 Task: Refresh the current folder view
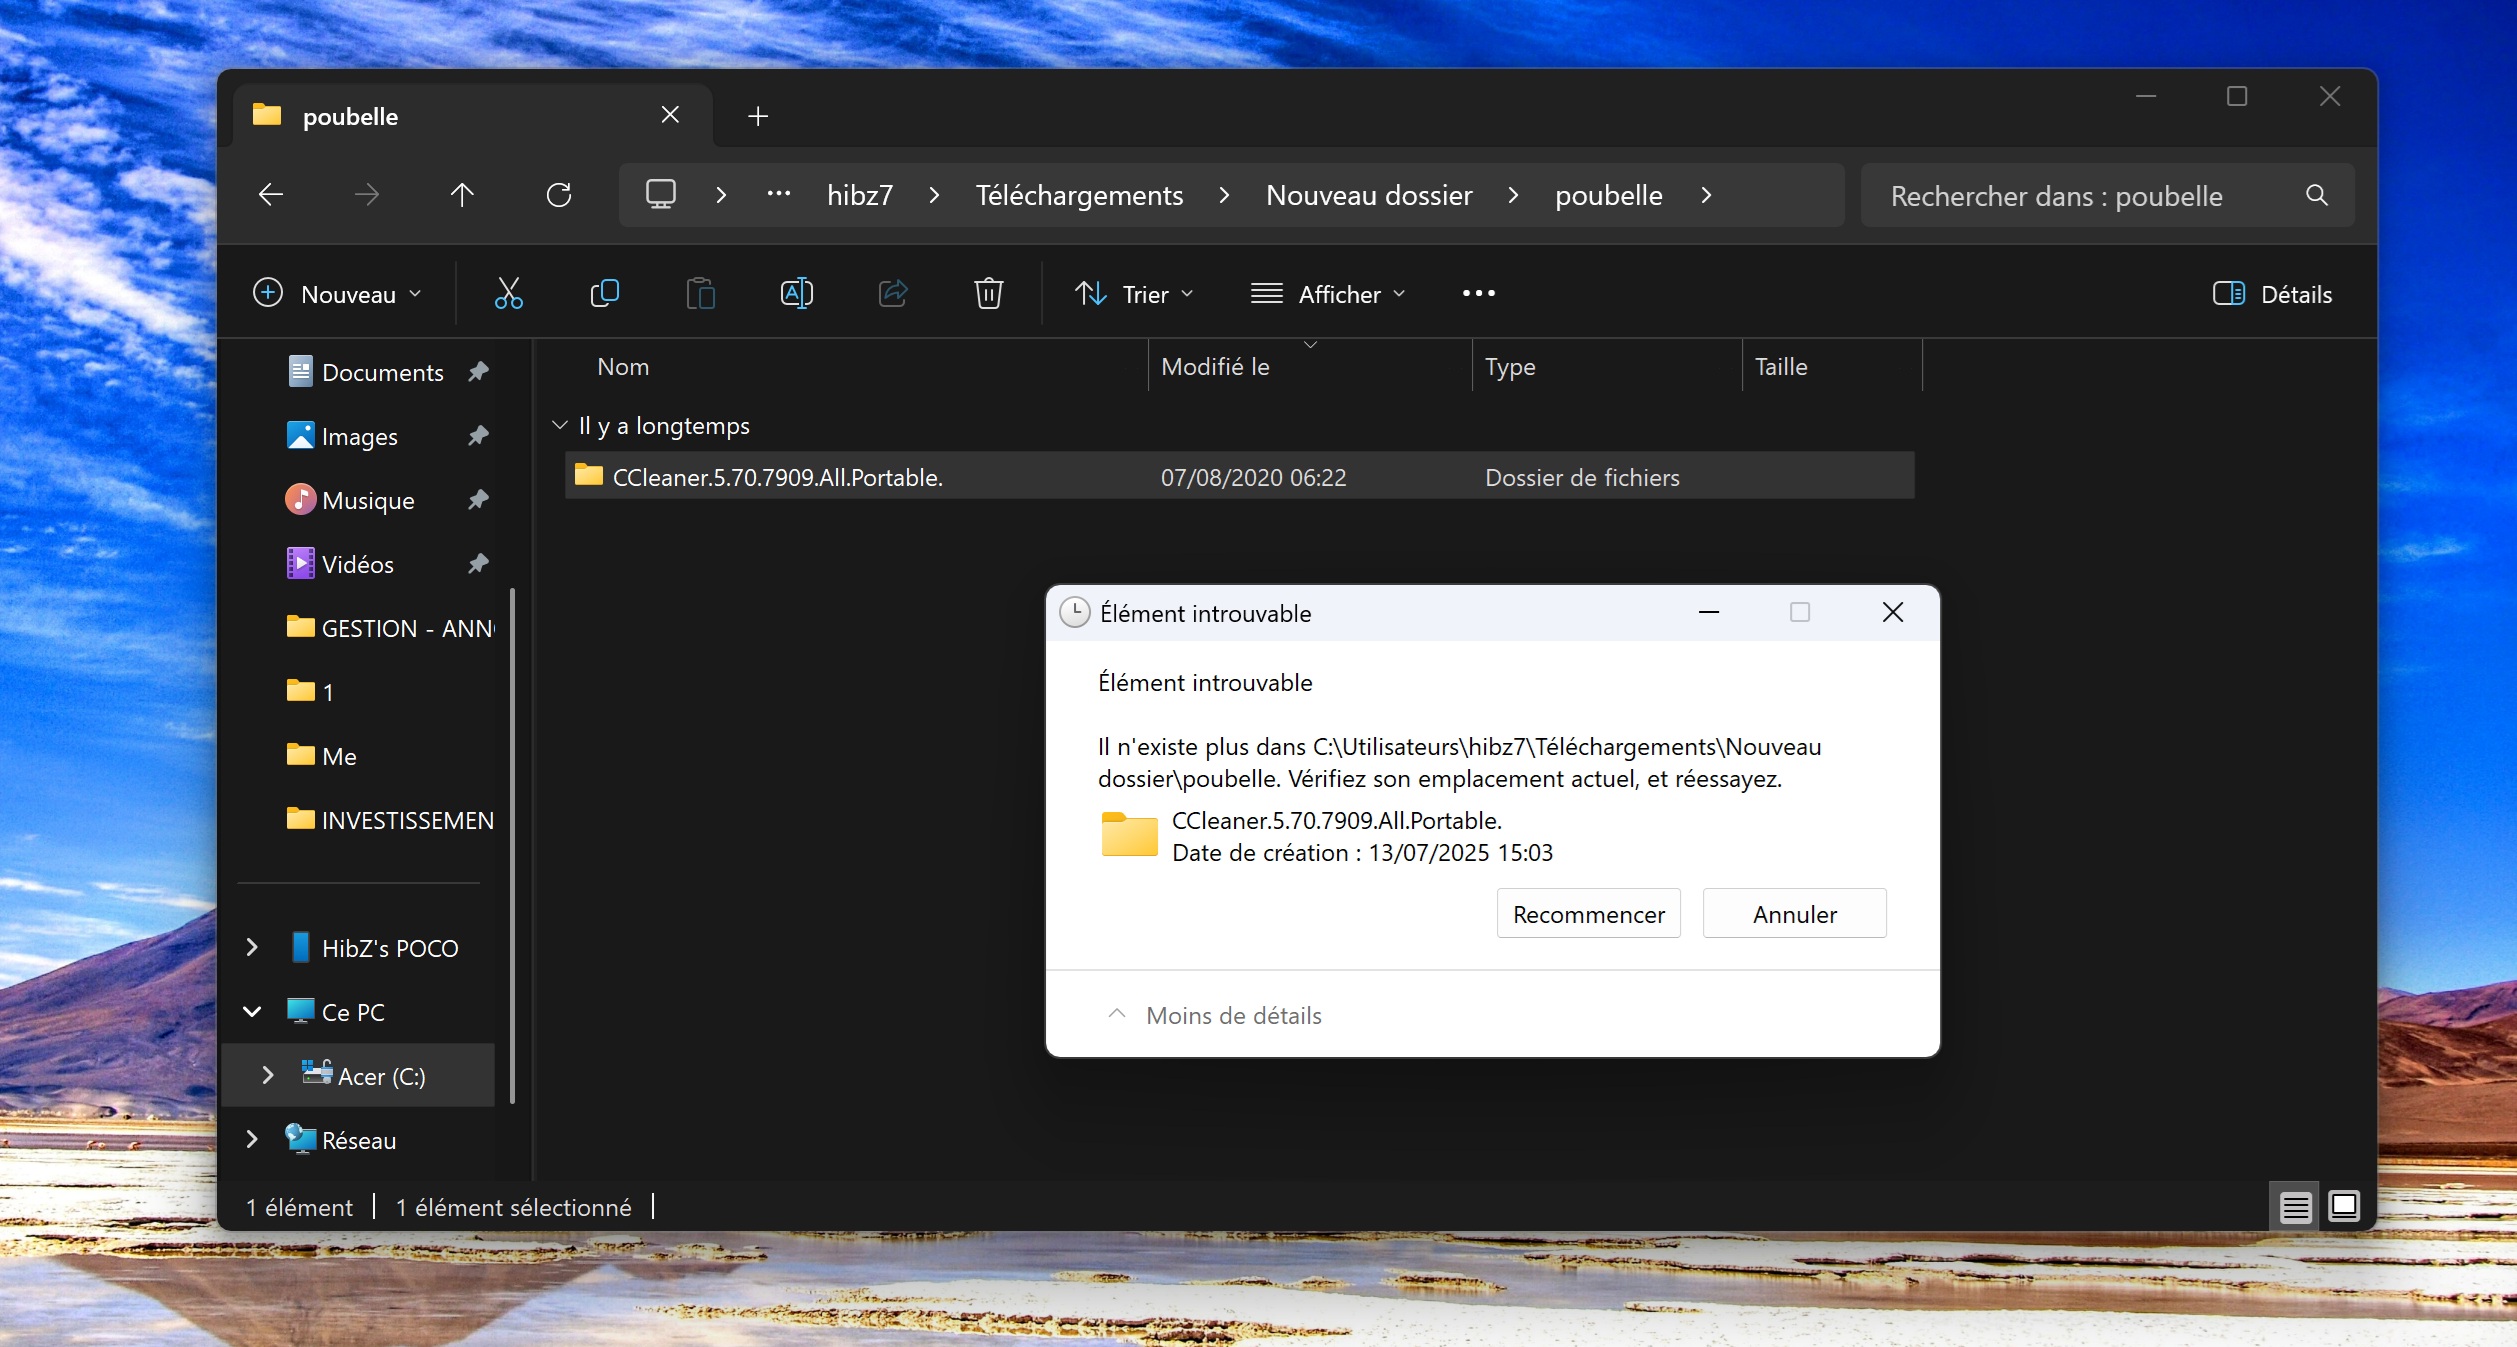pos(559,195)
